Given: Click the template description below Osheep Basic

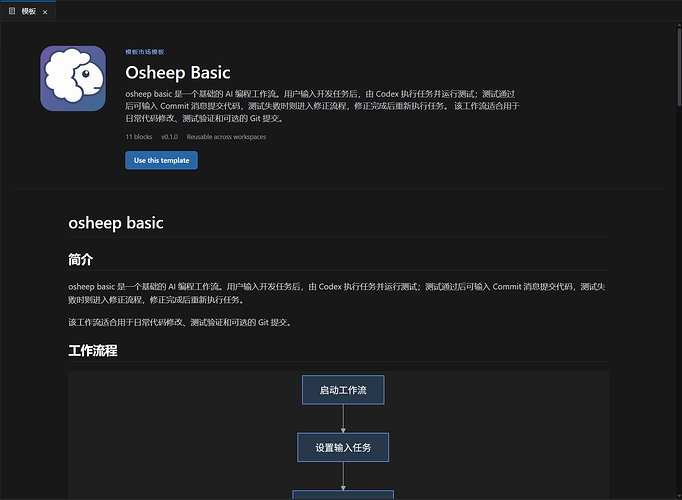Looking at the screenshot, I should click(322, 106).
